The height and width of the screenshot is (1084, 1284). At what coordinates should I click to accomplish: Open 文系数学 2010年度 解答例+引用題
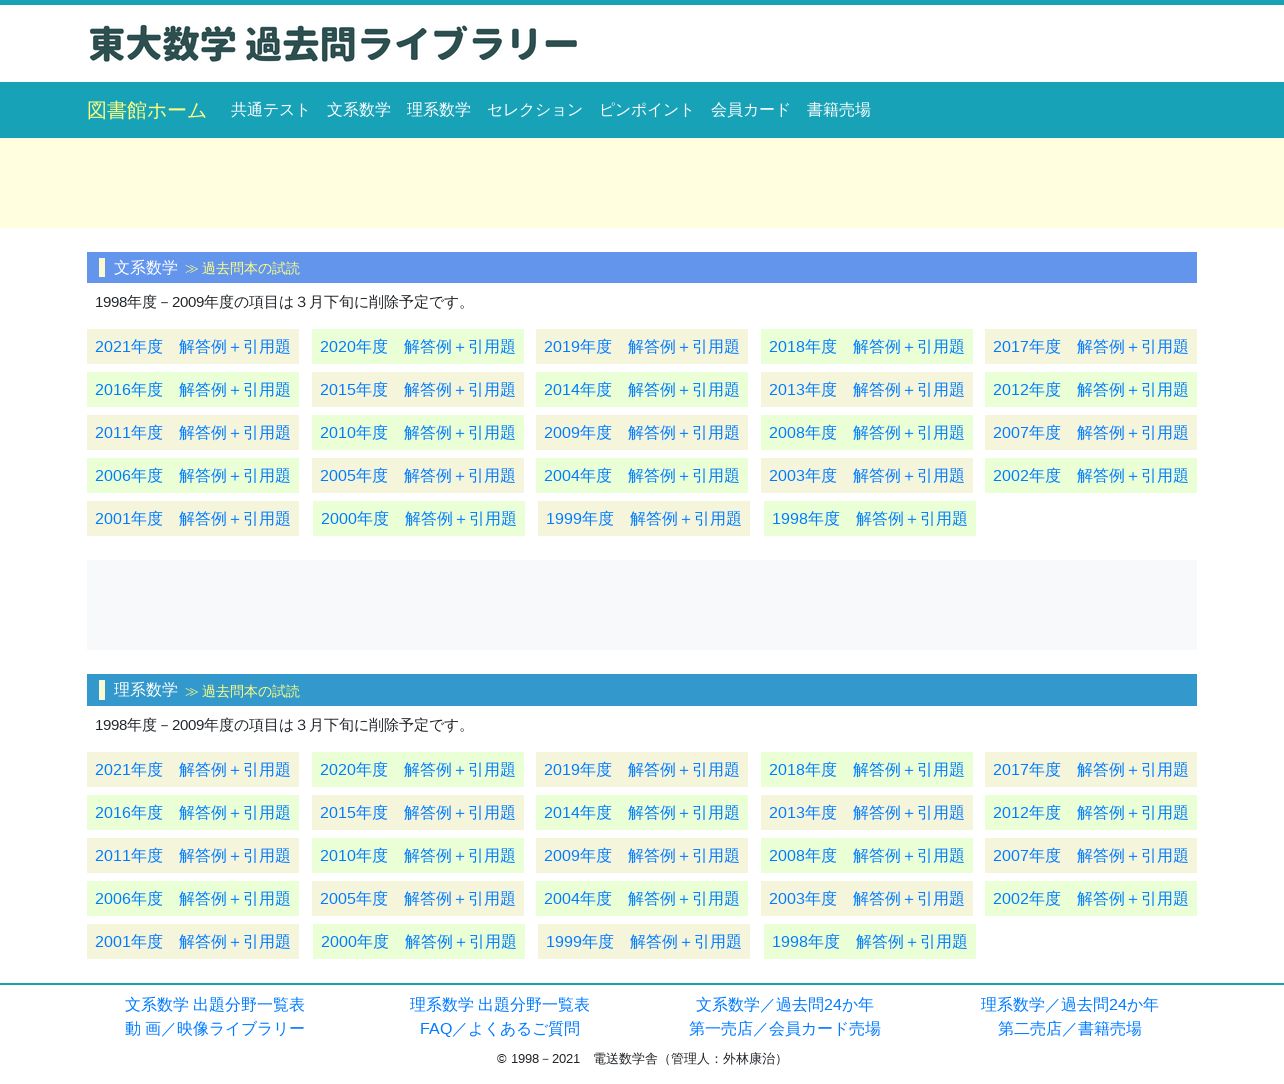[418, 433]
